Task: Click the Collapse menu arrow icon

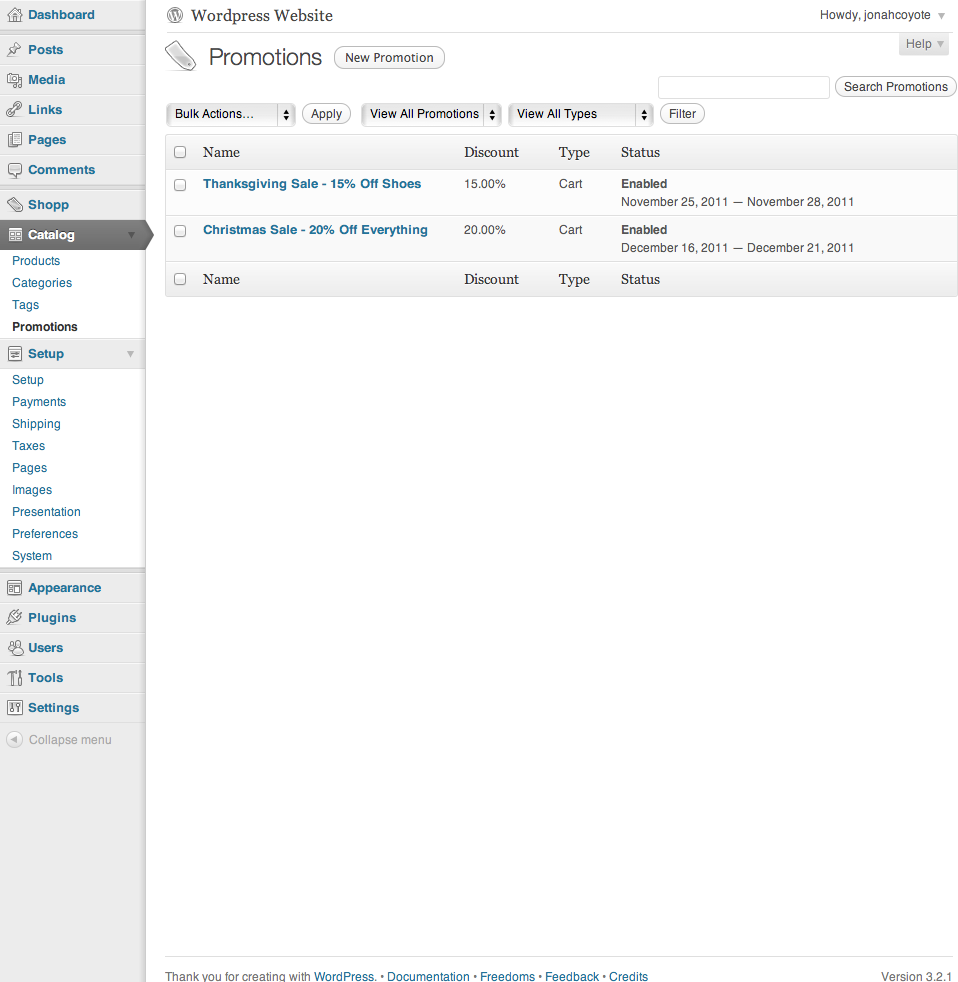Action: pyautogui.click(x=14, y=740)
